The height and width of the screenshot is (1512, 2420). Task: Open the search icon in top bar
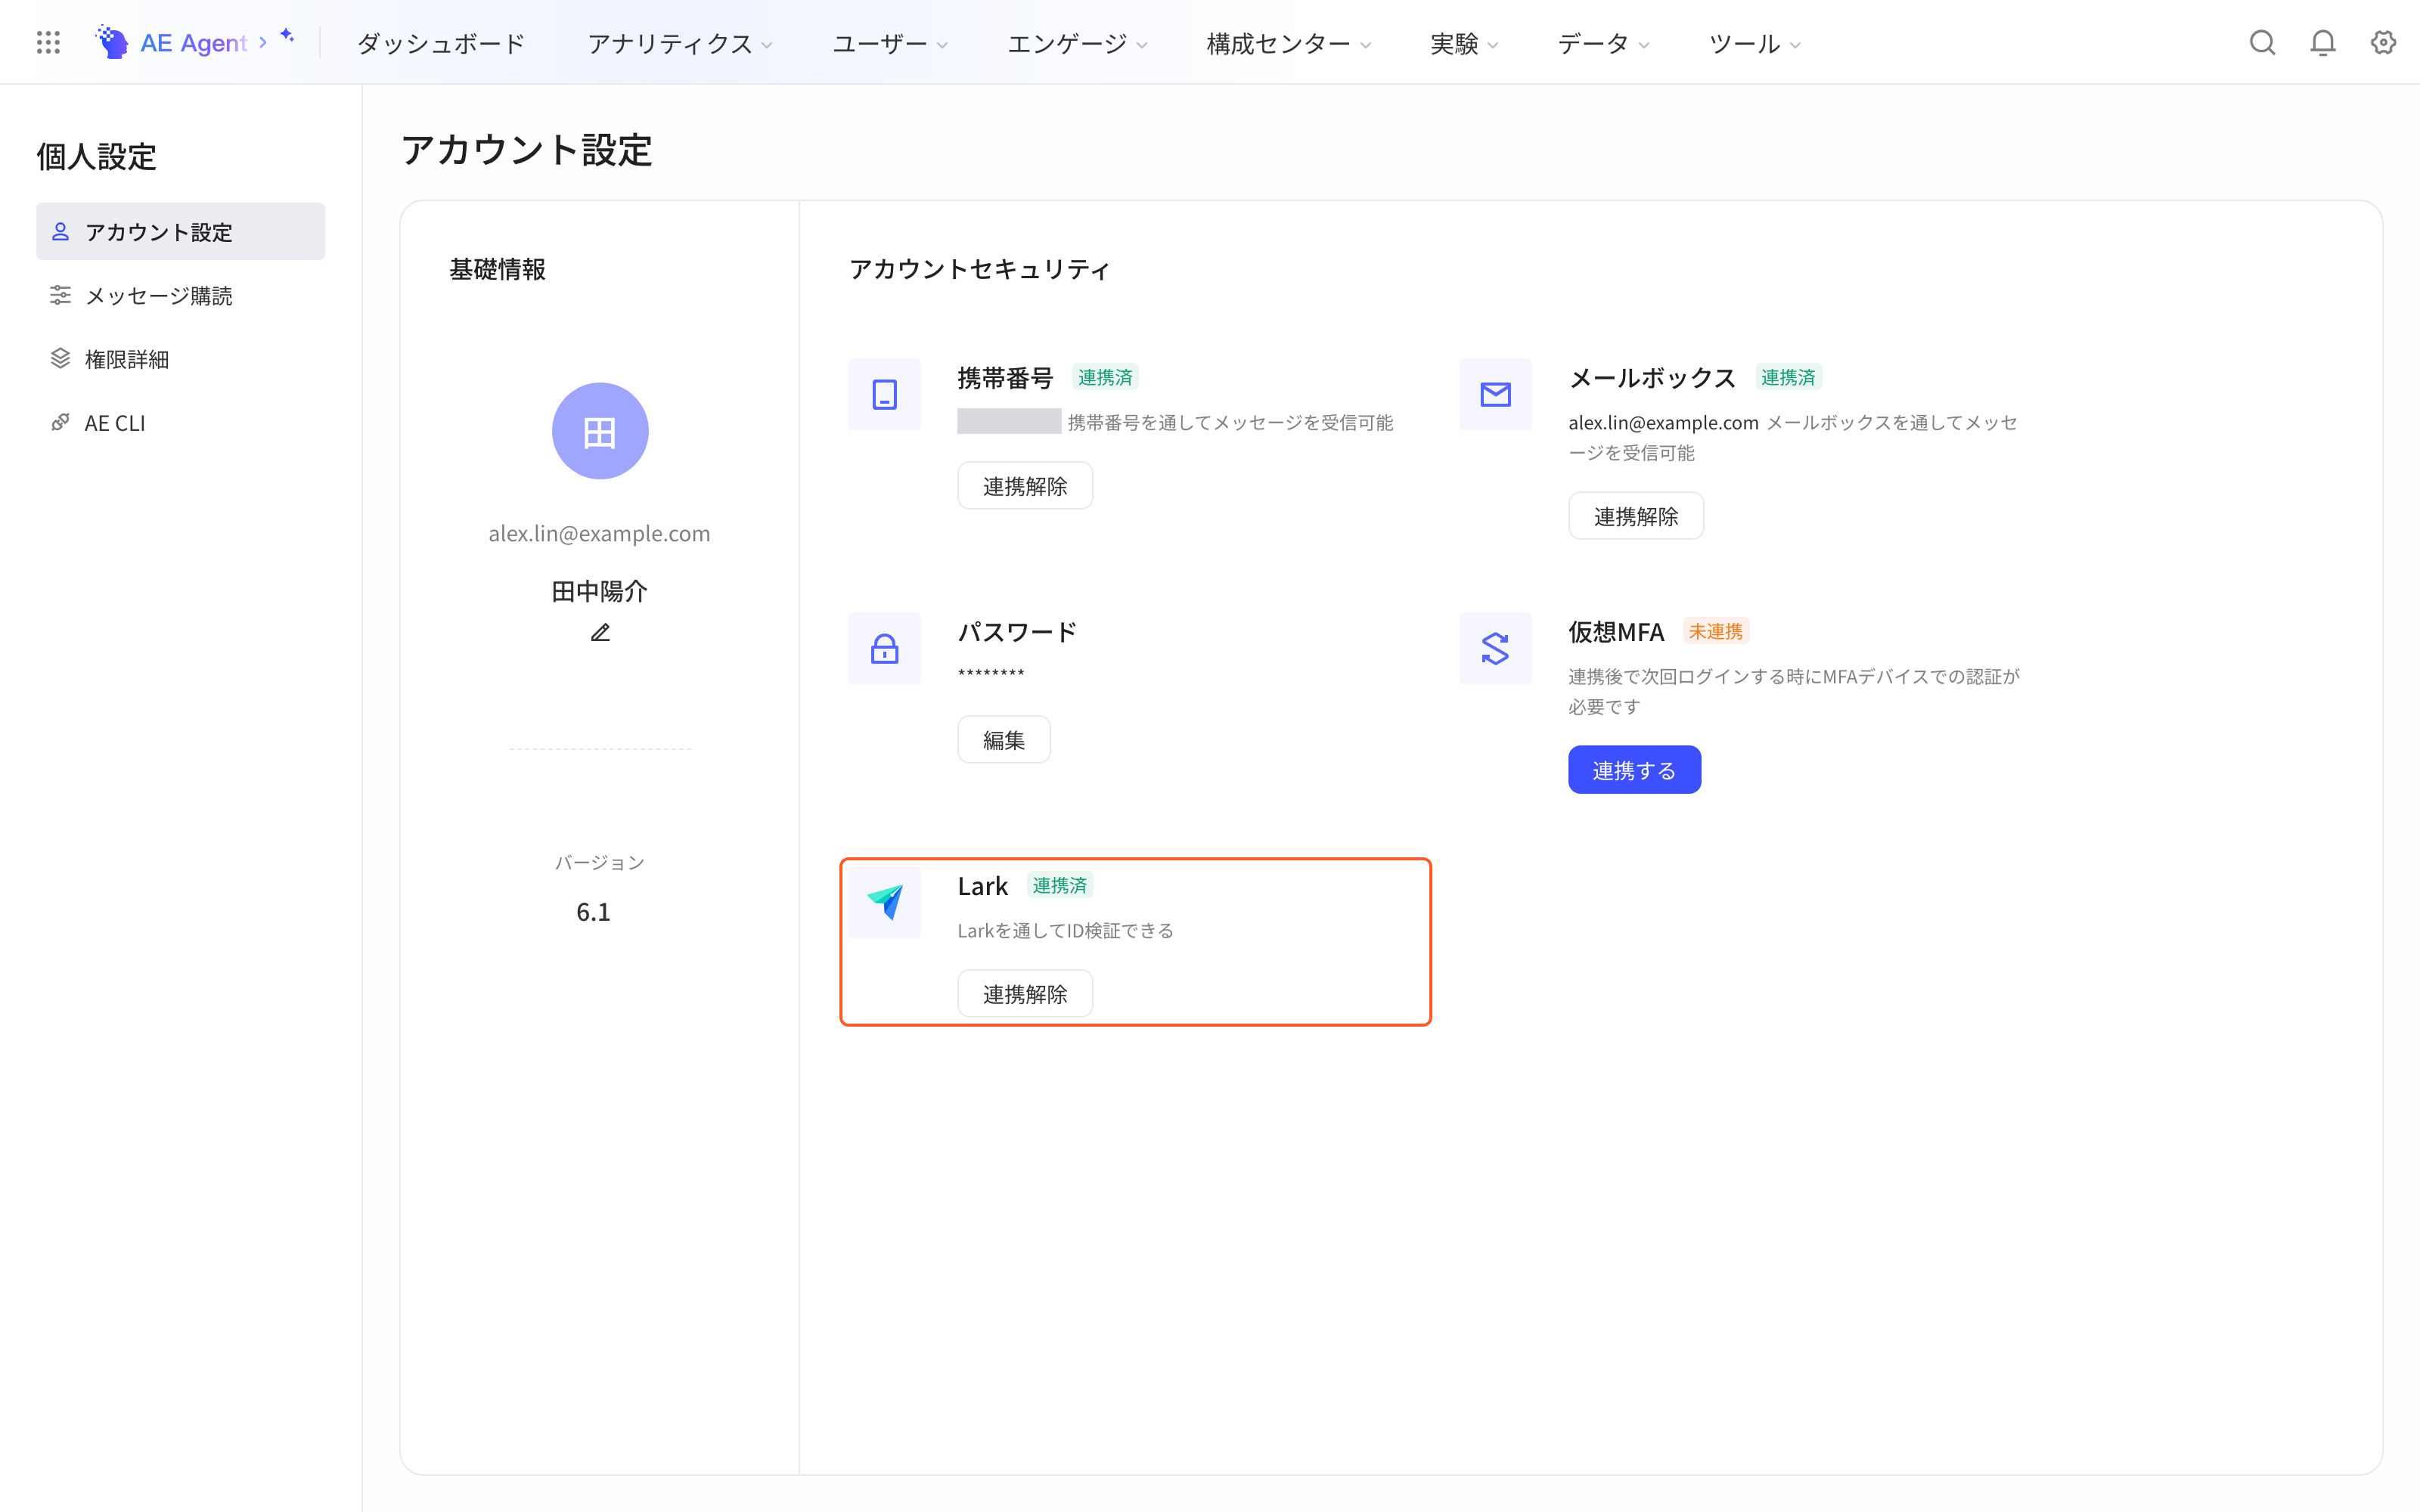click(2262, 42)
